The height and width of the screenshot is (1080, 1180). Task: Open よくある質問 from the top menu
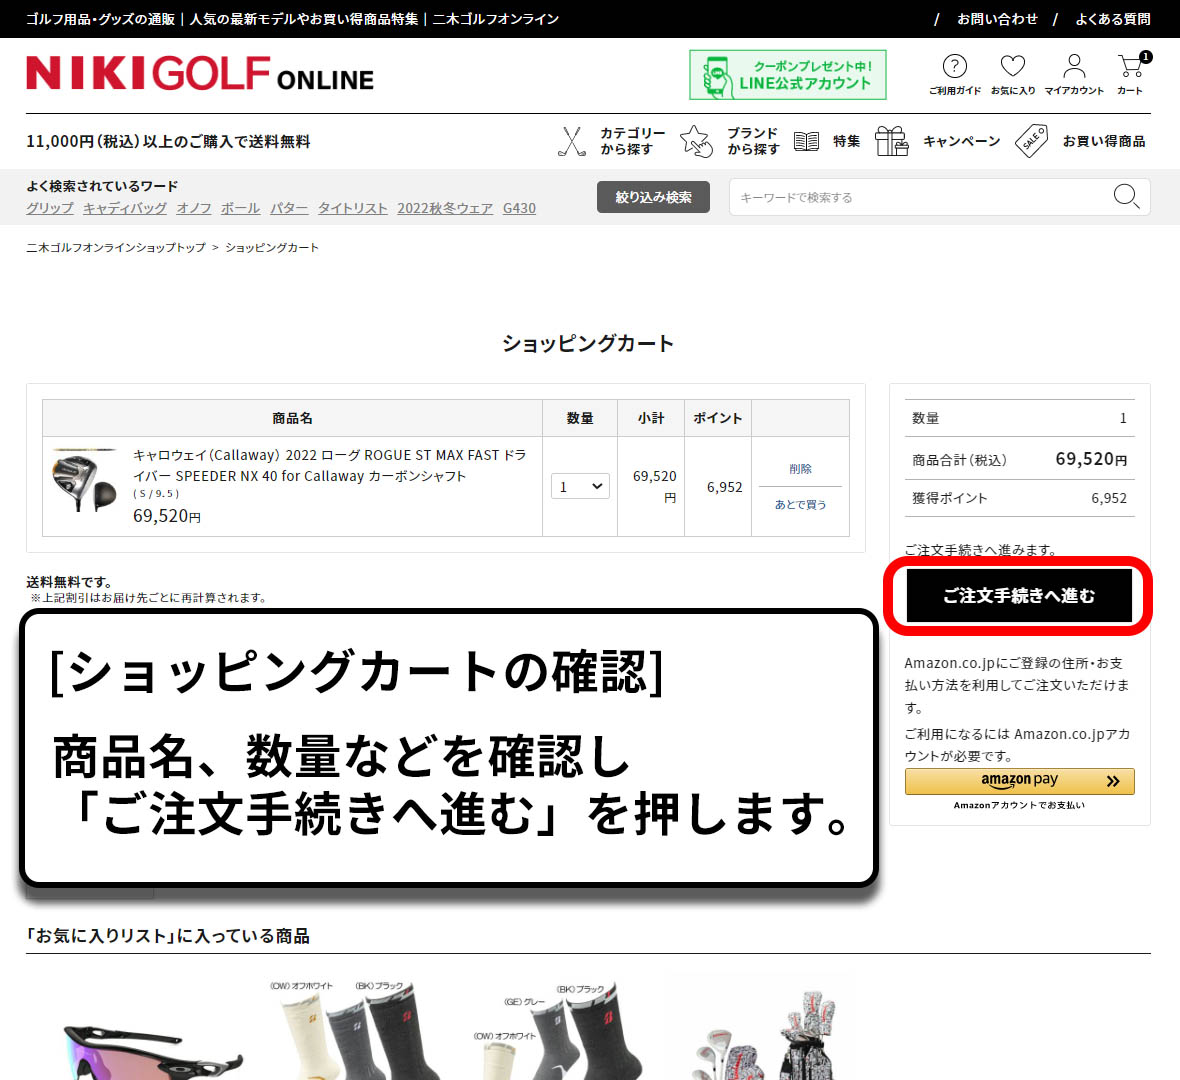1112,18
